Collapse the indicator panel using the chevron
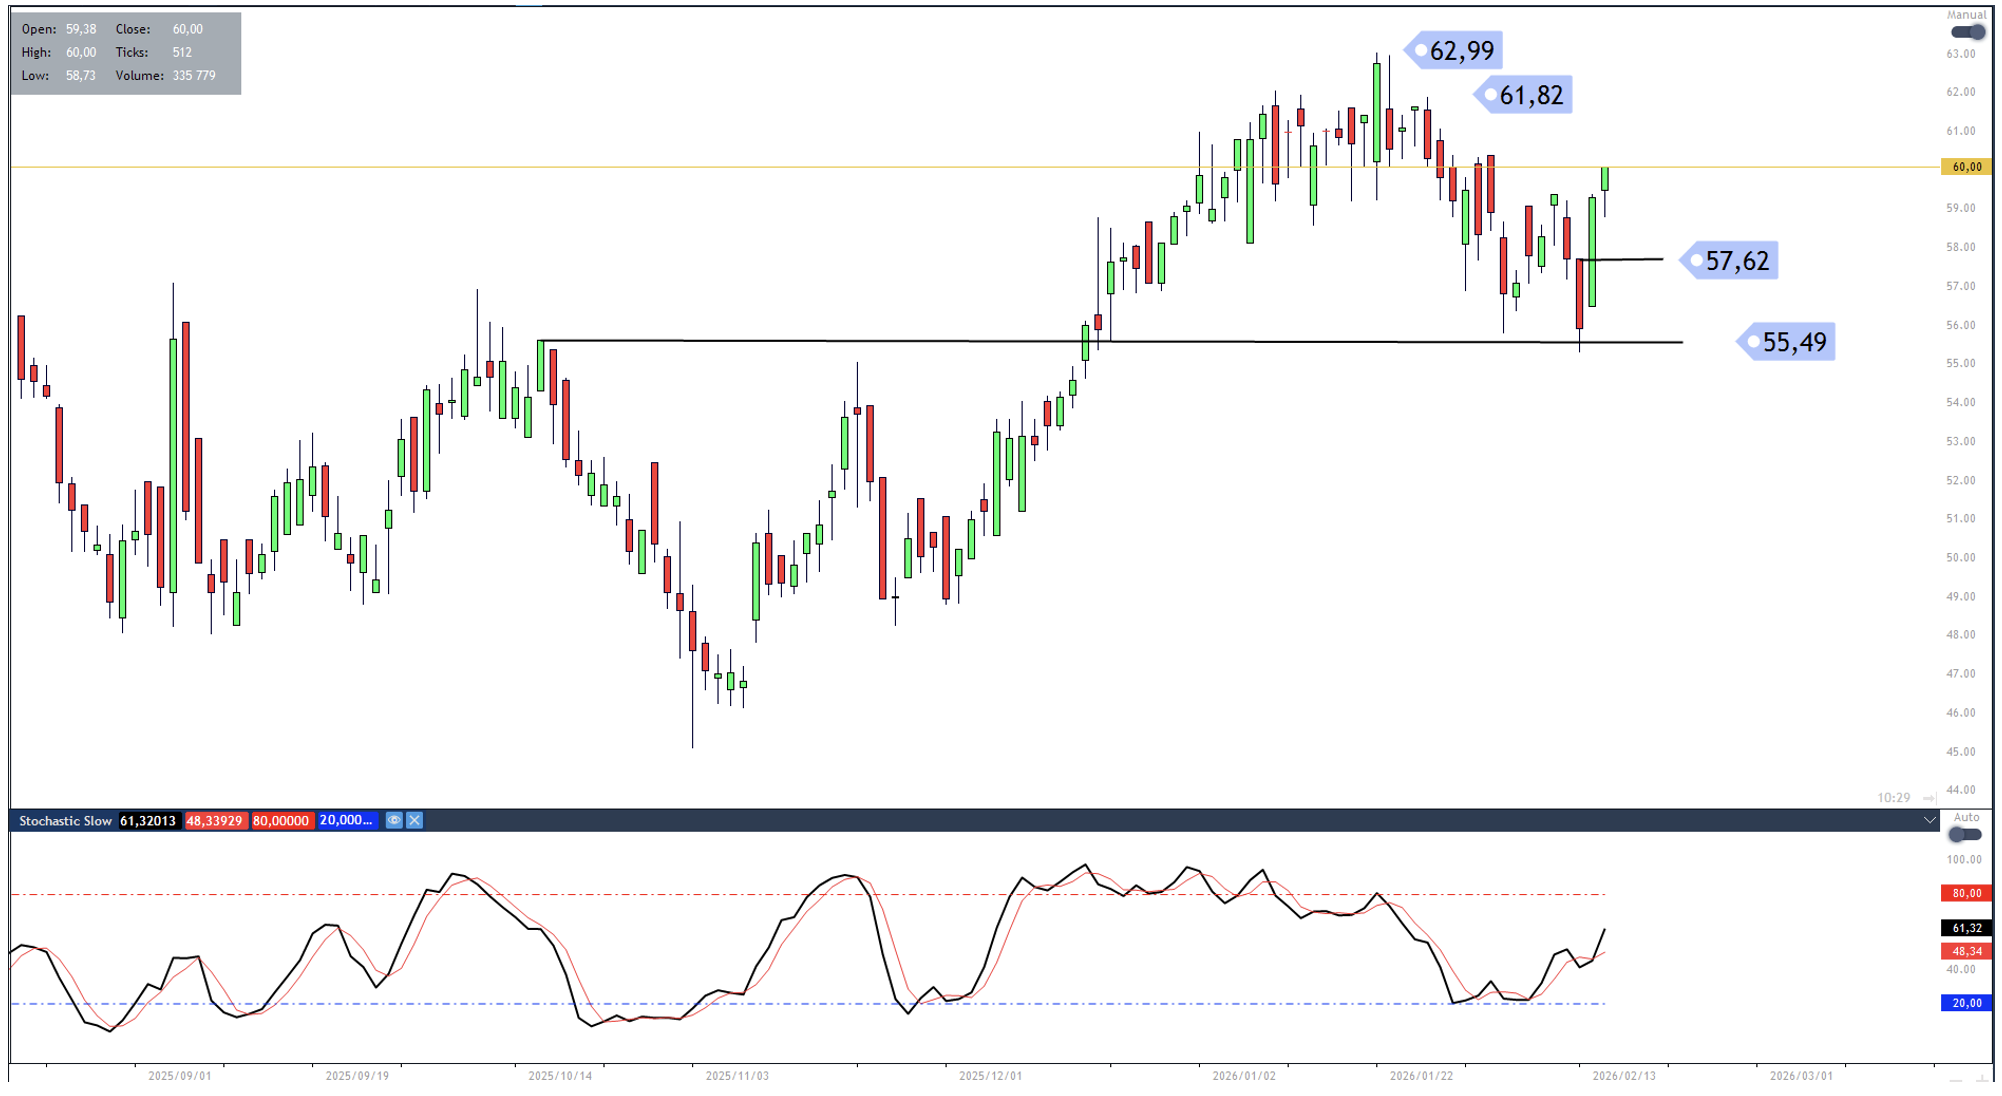 [x=1929, y=820]
